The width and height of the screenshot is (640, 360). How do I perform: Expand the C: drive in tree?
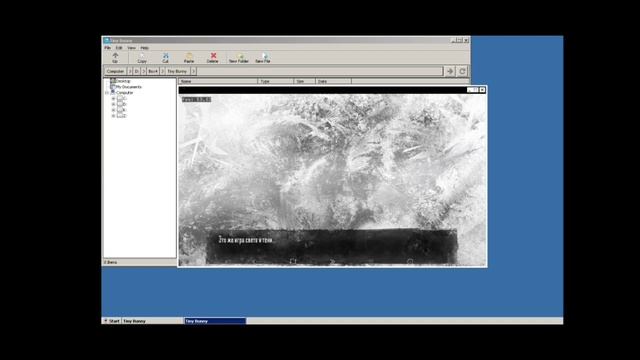[113, 98]
